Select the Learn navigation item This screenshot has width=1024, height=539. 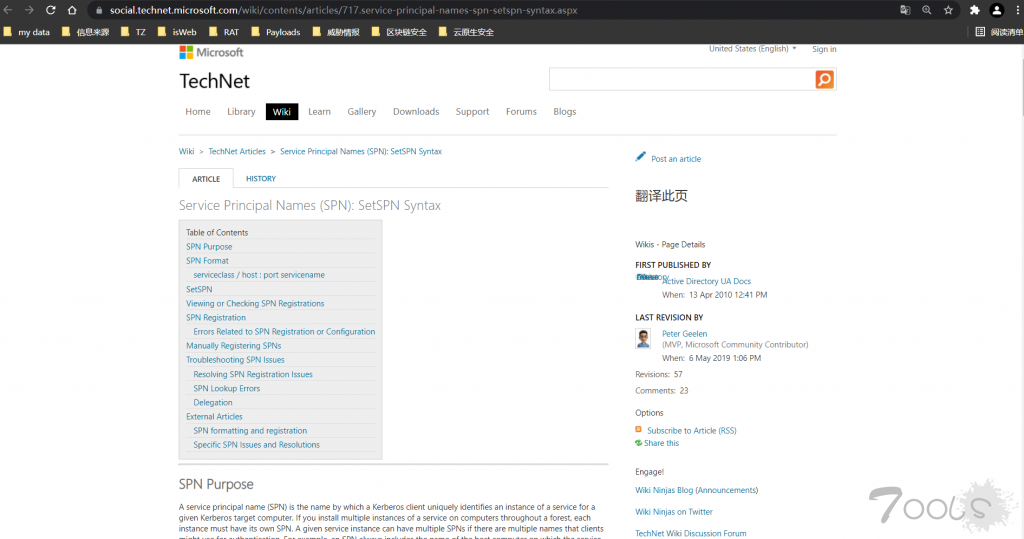tap(319, 112)
